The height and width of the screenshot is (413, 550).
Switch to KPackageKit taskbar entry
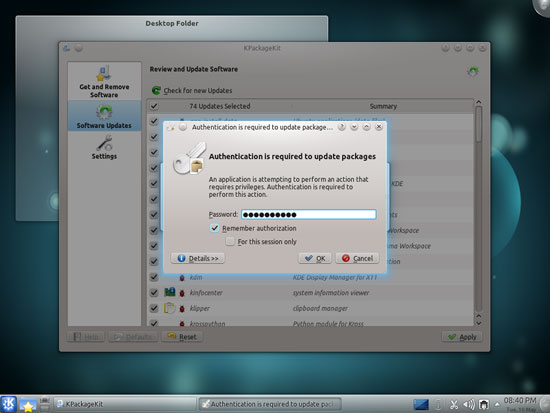[125, 404]
